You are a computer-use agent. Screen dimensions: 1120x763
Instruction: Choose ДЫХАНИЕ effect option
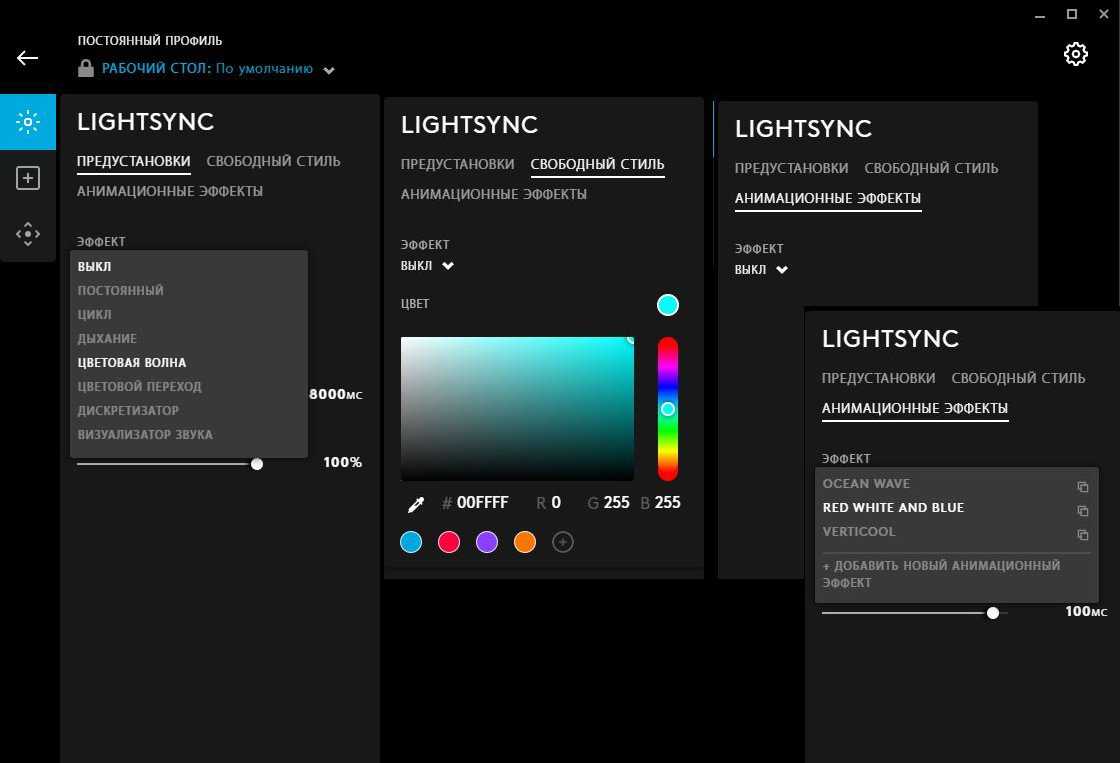coord(107,339)
